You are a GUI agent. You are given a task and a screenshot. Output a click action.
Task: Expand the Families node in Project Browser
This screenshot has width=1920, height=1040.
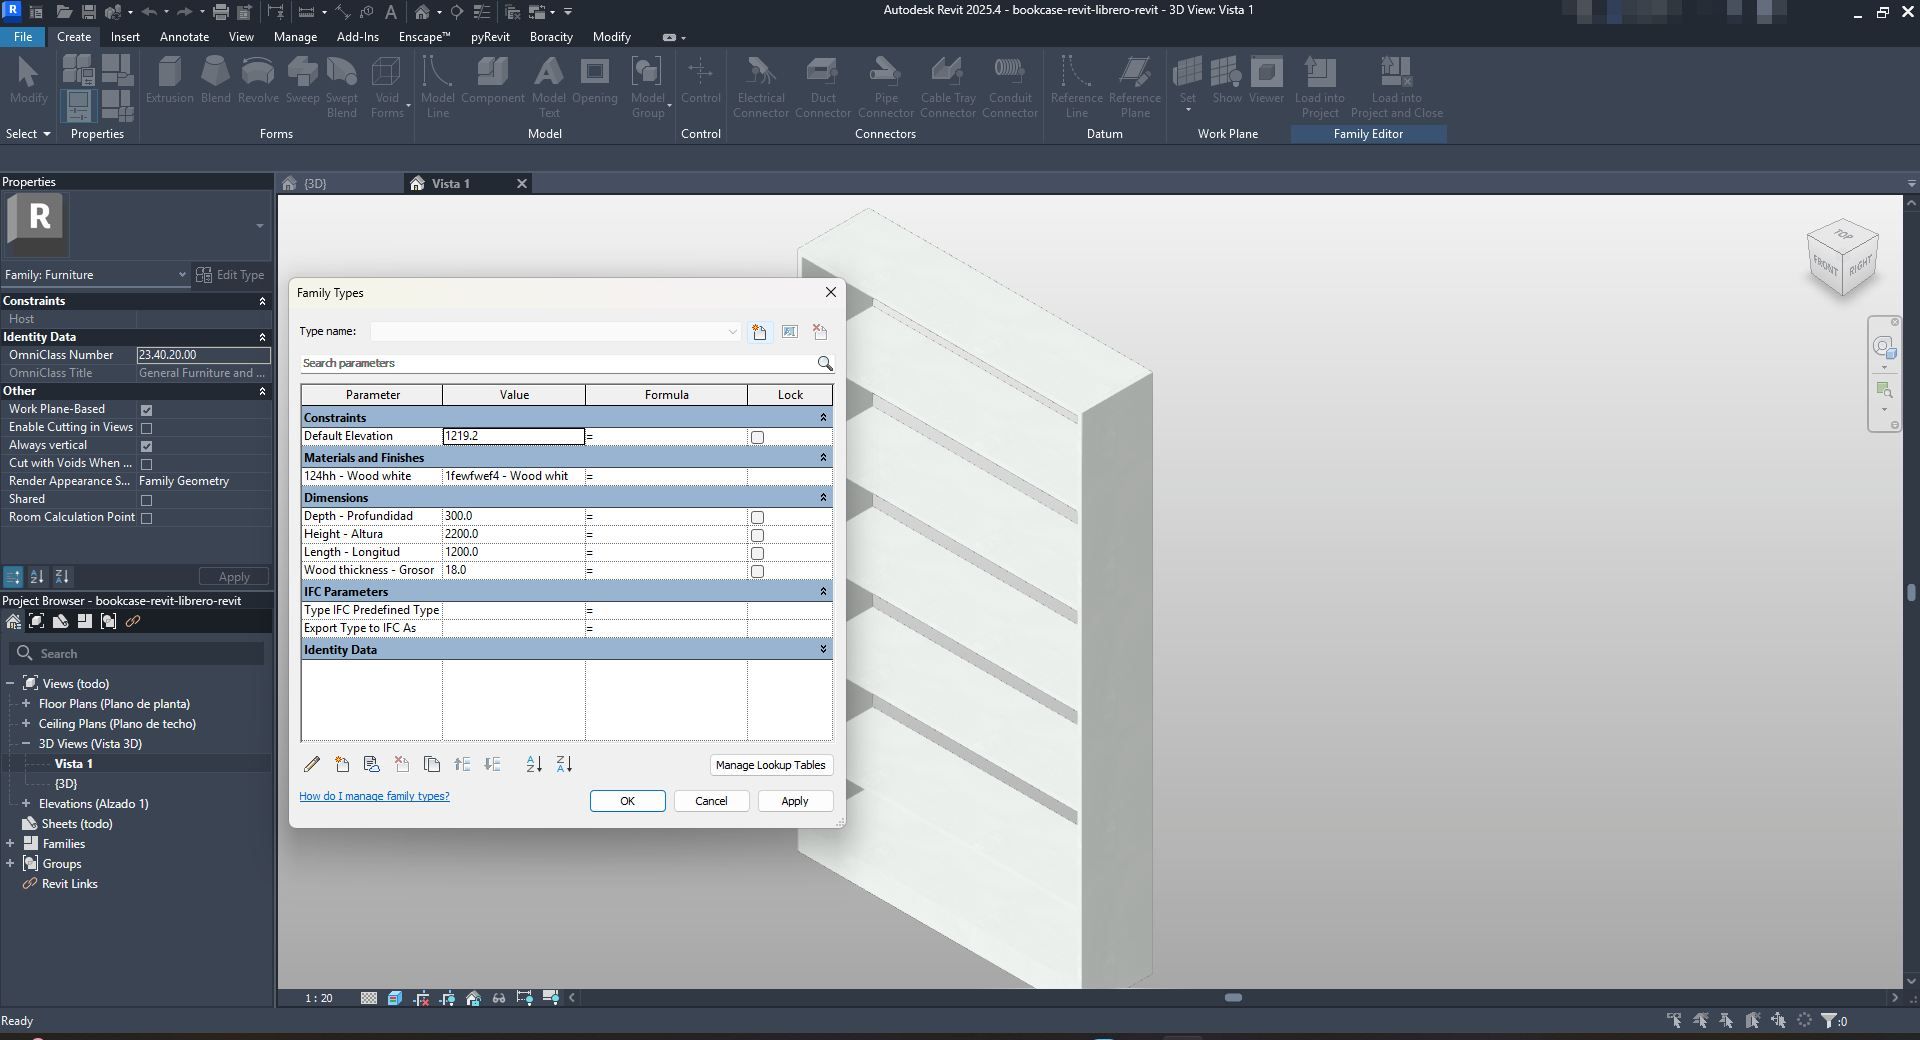[10, 844]
